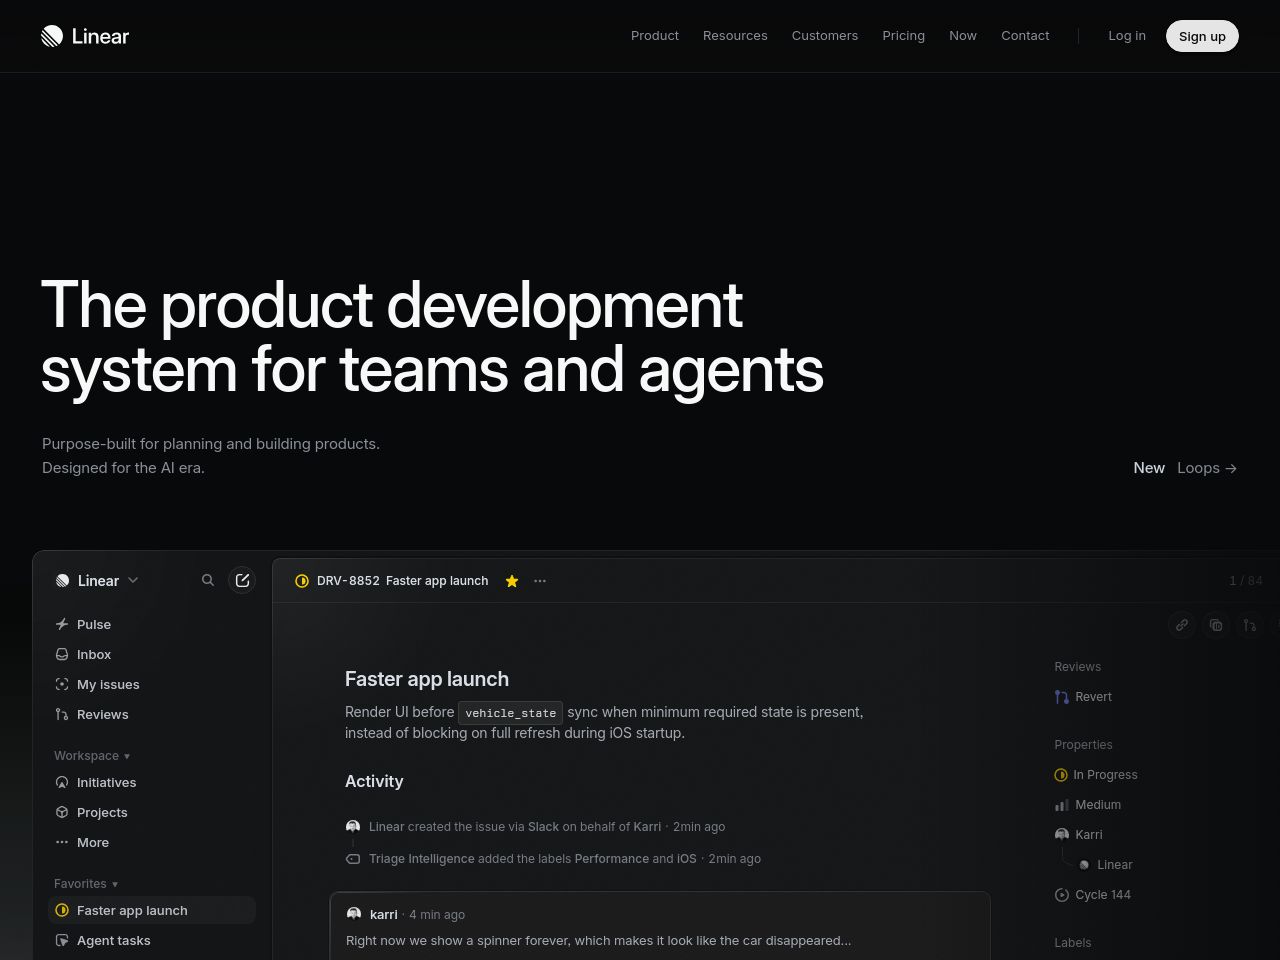Go to Pricing in the top navigation
Image resolution: width=1280 pixels, height=960 pixels.
903,36
